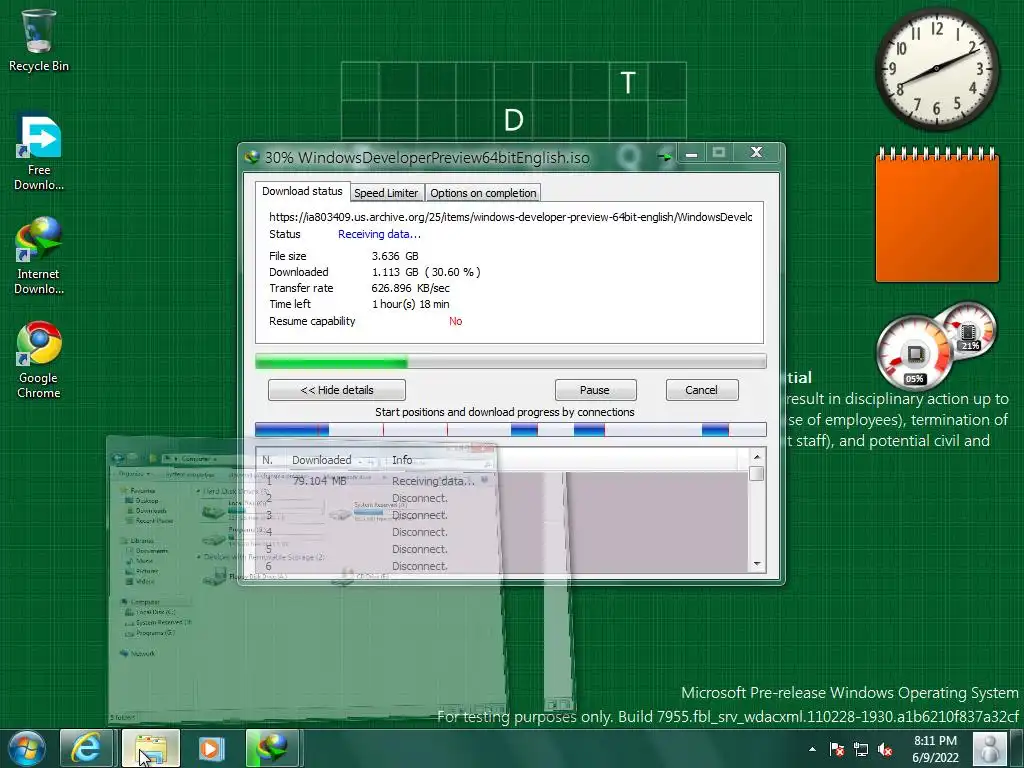Click the network tray icon
The height and width of the screenshot is (768, 1024).
pos(861,749)
